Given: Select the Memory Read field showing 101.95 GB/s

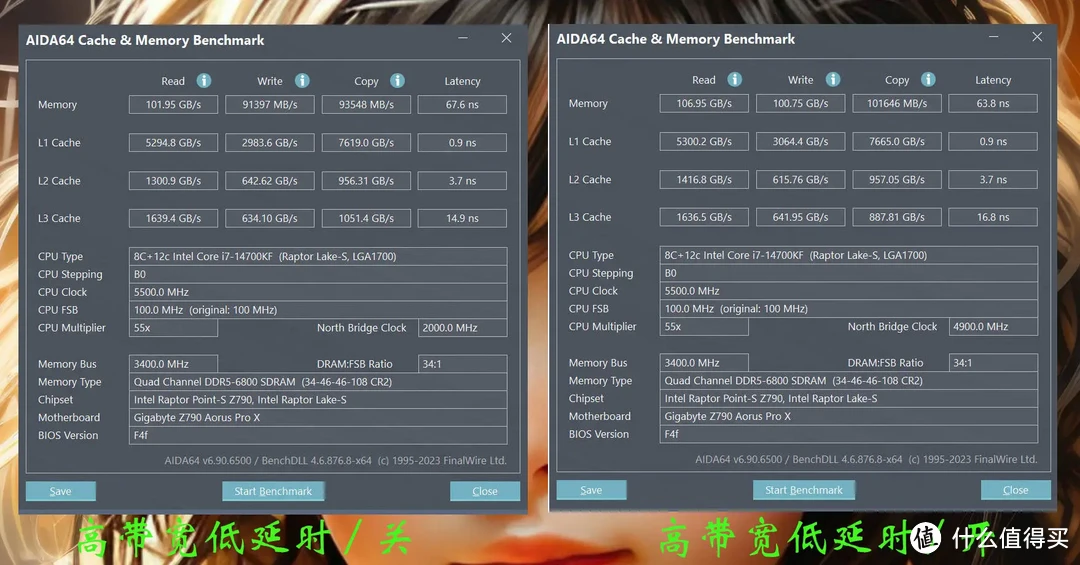Looking at the screenshot, I should [173, 105].
